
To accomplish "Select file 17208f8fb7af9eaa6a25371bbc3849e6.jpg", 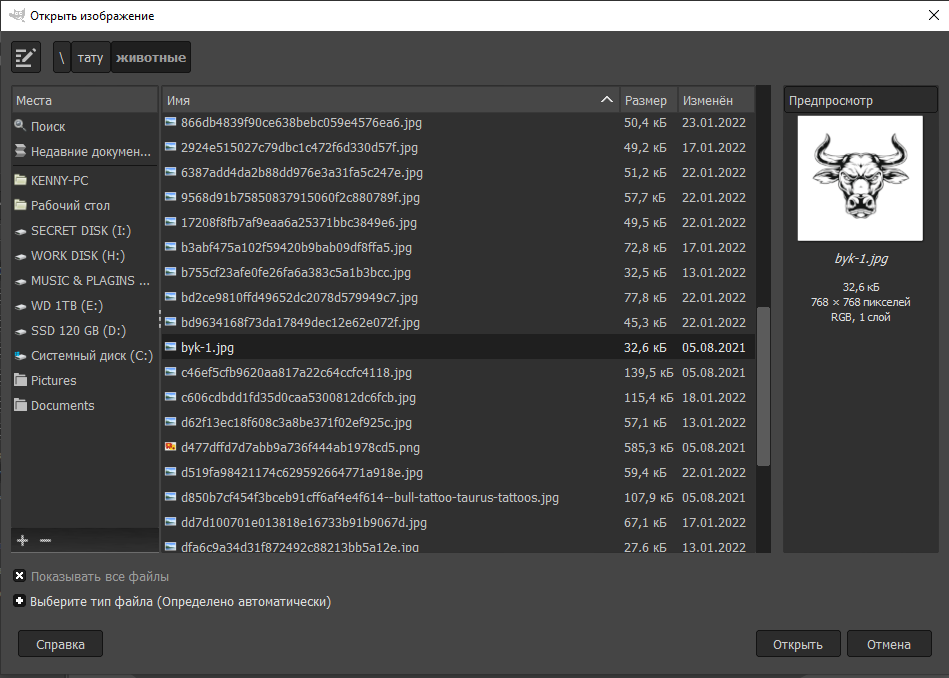I will click(458, 222).
